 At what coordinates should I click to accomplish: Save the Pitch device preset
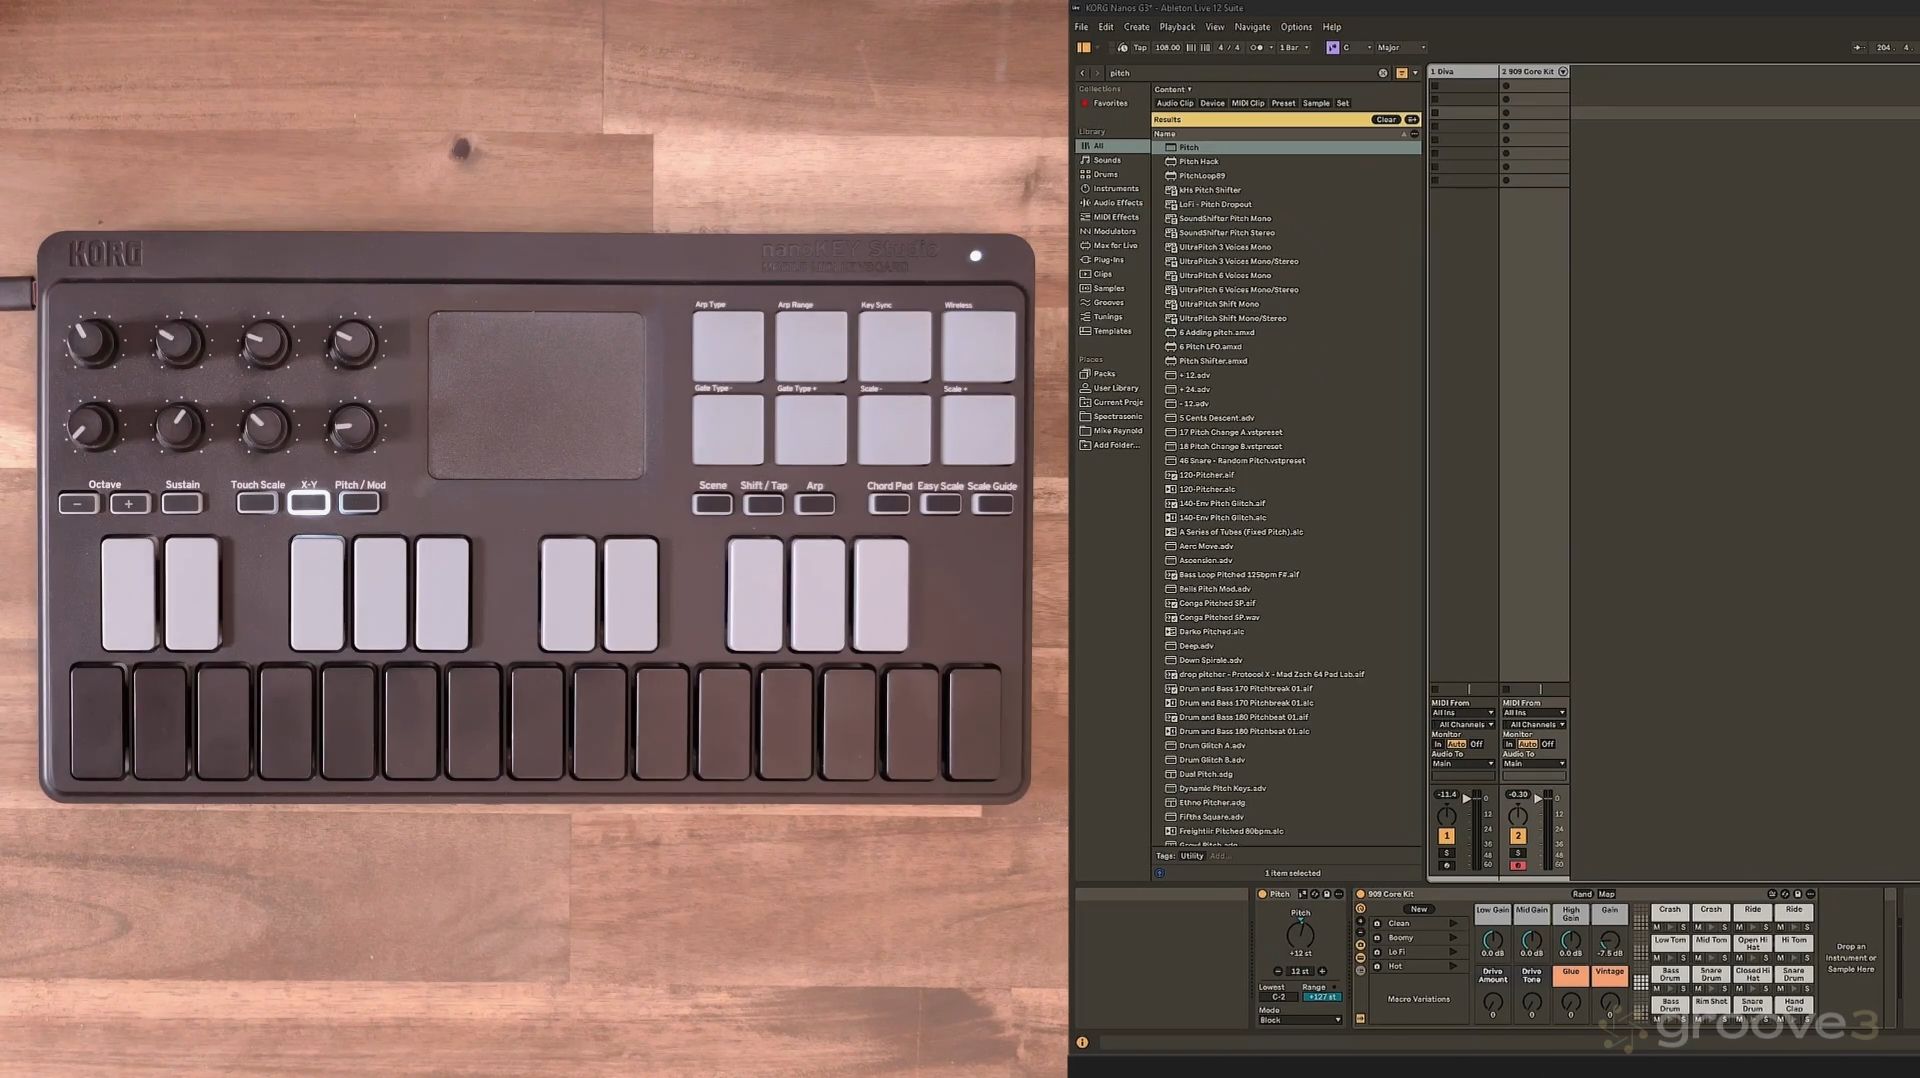click(x=1327, y=894)
